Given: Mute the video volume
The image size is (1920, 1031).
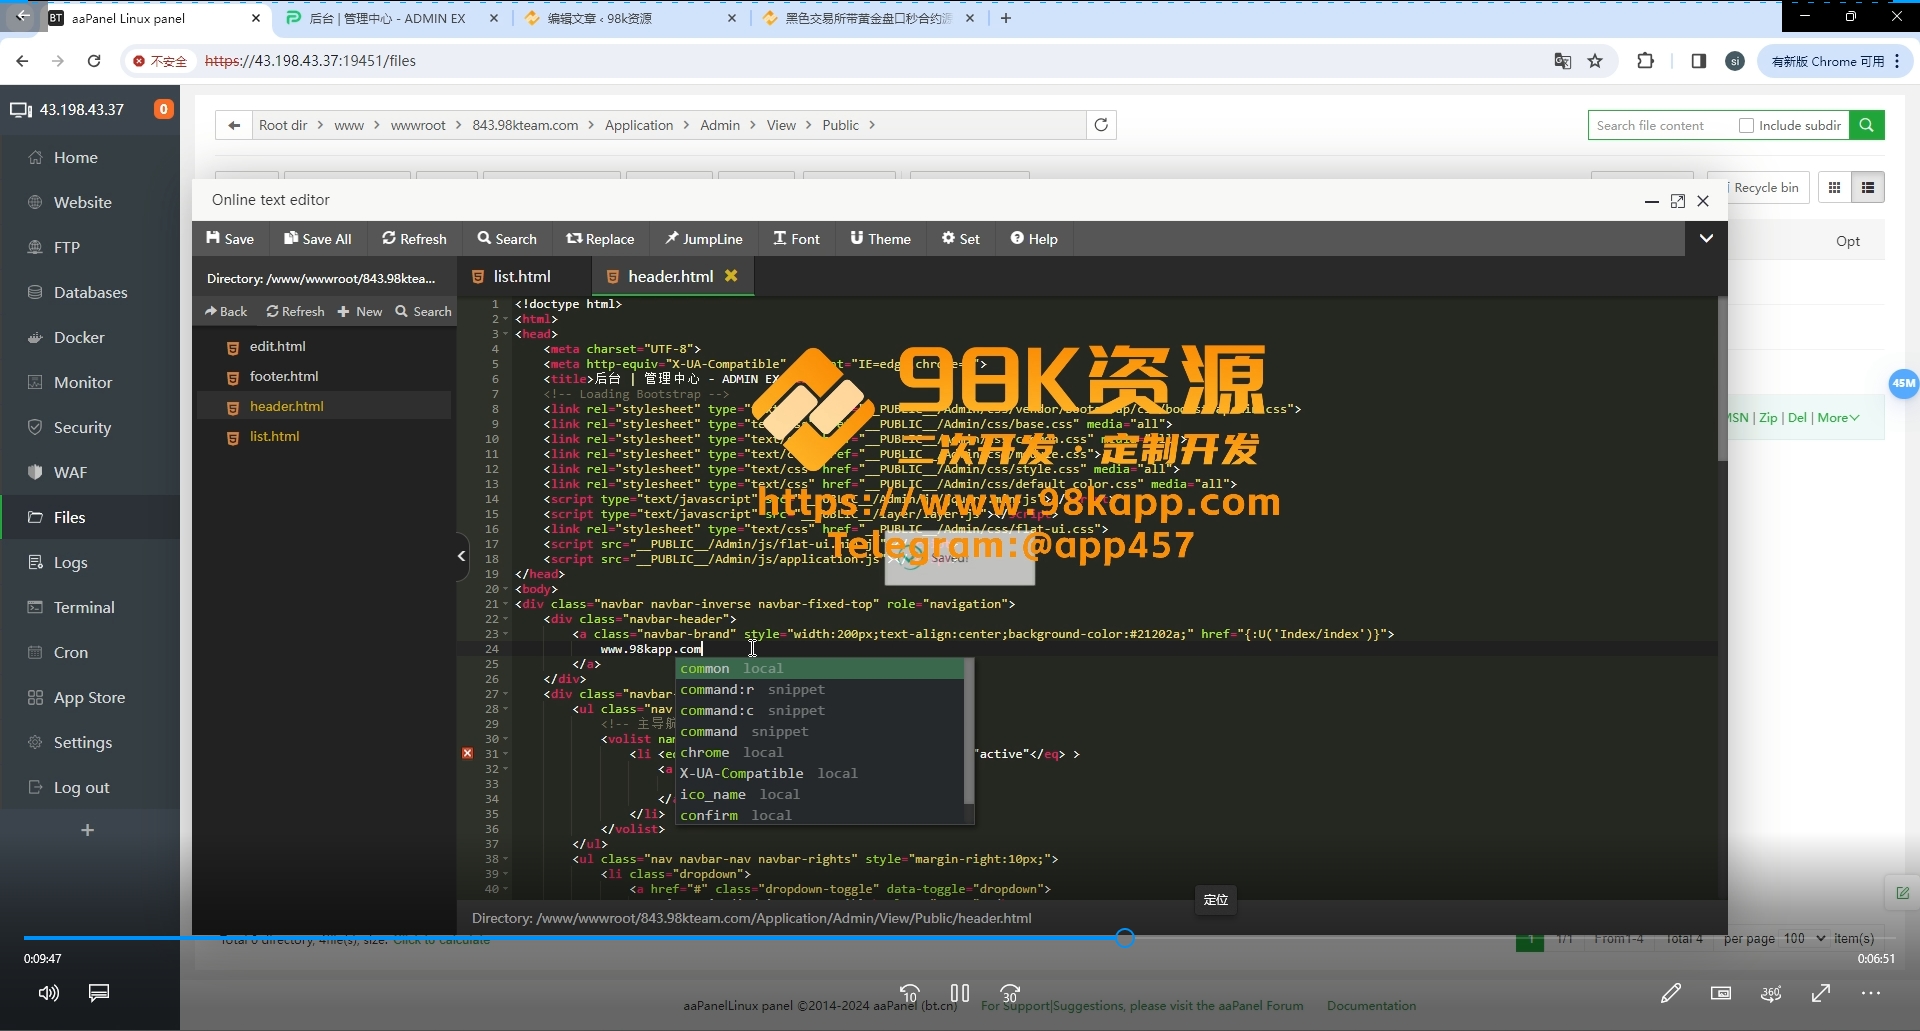Looking at the screenshot, I should tap(48, 993).
